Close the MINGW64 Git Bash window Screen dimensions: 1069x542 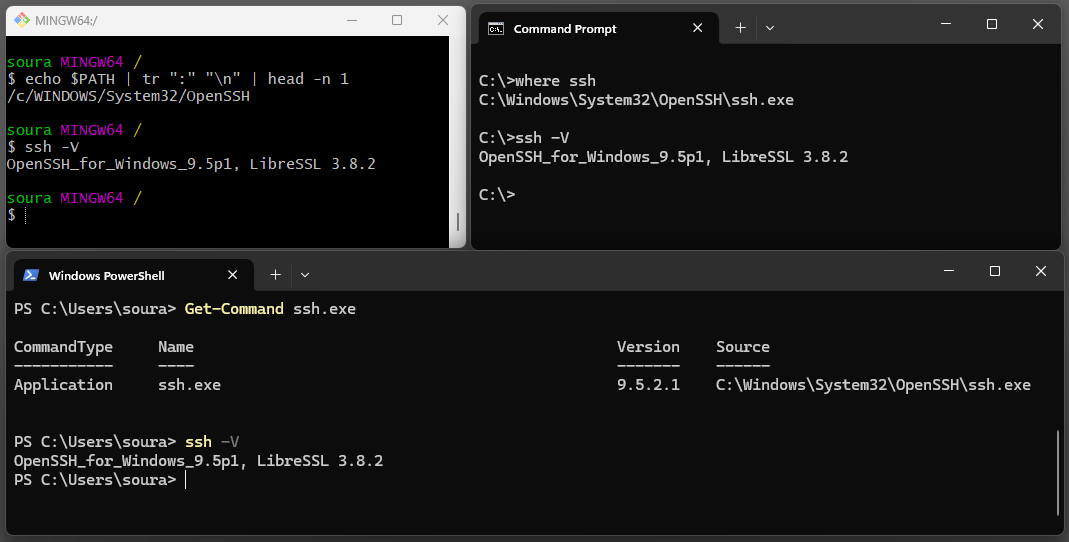(x=442, y=20)
